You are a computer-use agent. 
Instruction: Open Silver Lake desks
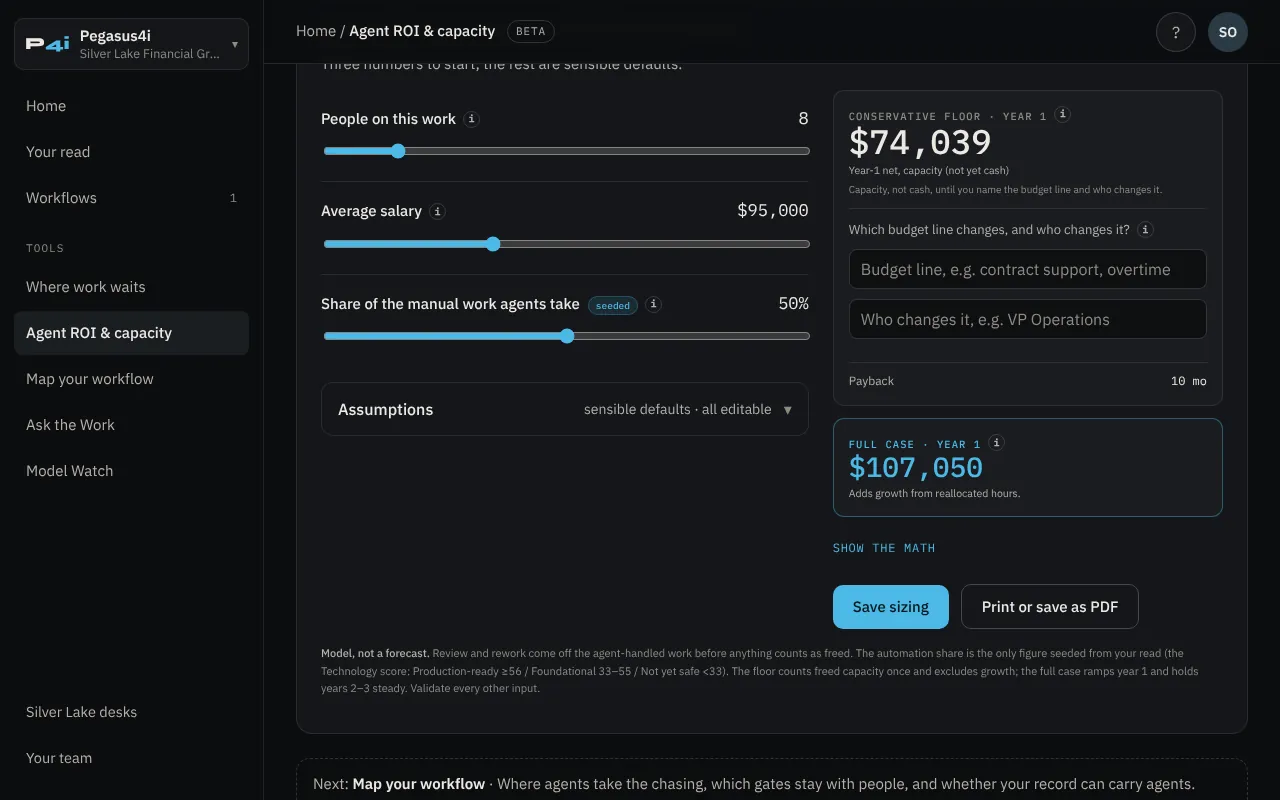[131, 712]
